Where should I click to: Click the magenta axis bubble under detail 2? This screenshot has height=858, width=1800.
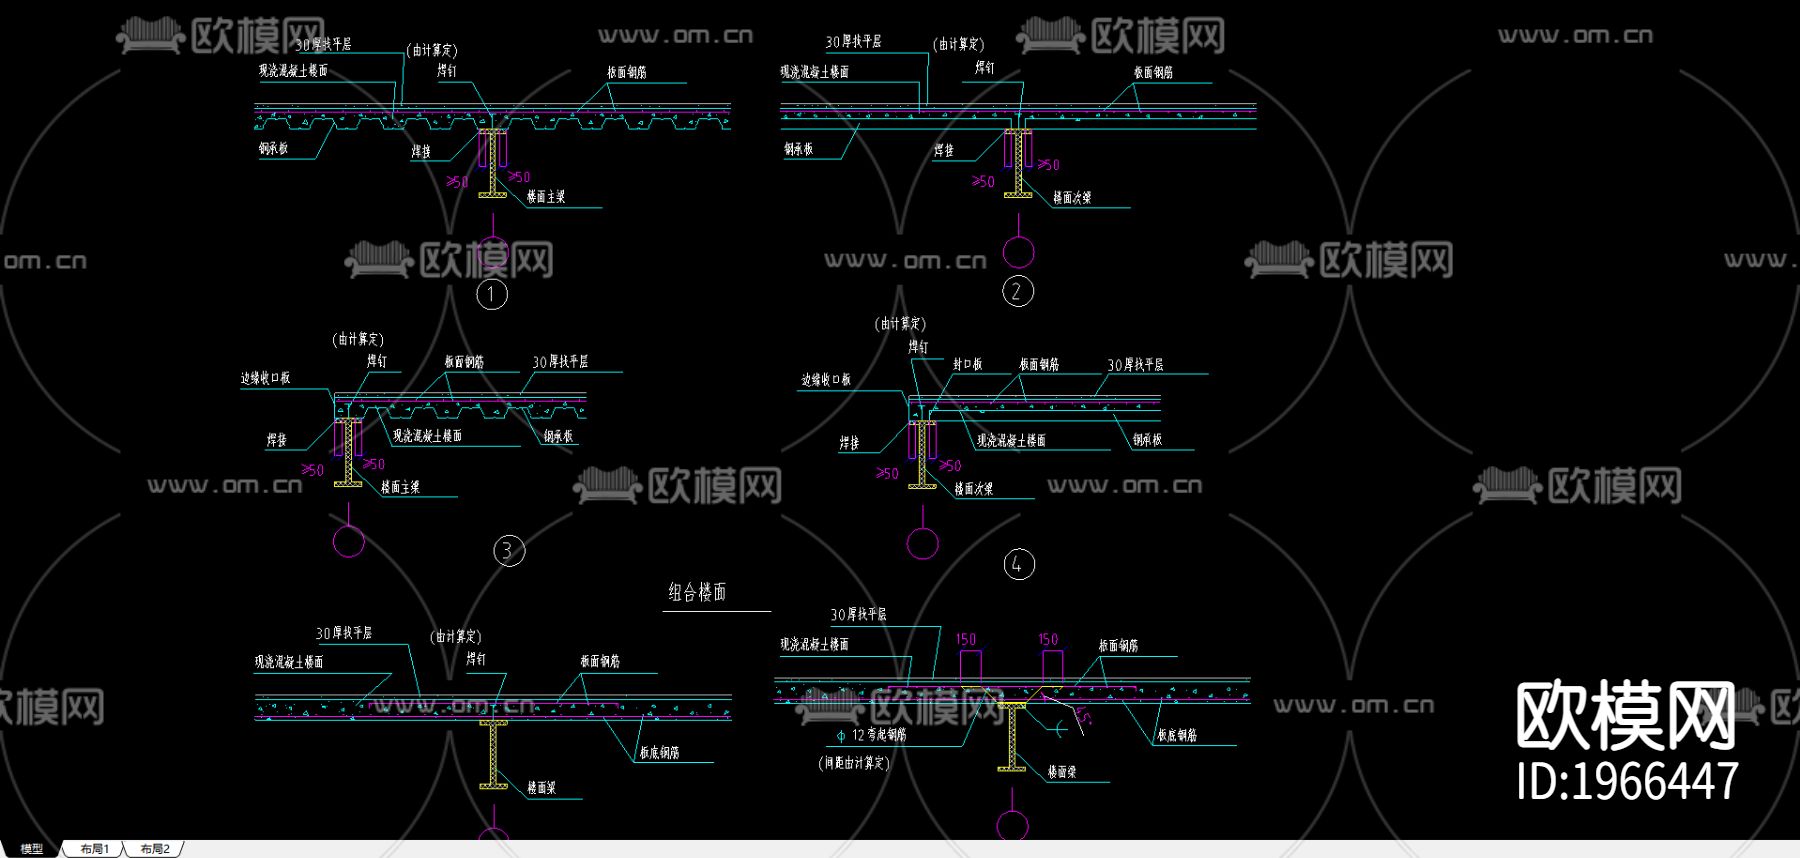[1018, 251]
